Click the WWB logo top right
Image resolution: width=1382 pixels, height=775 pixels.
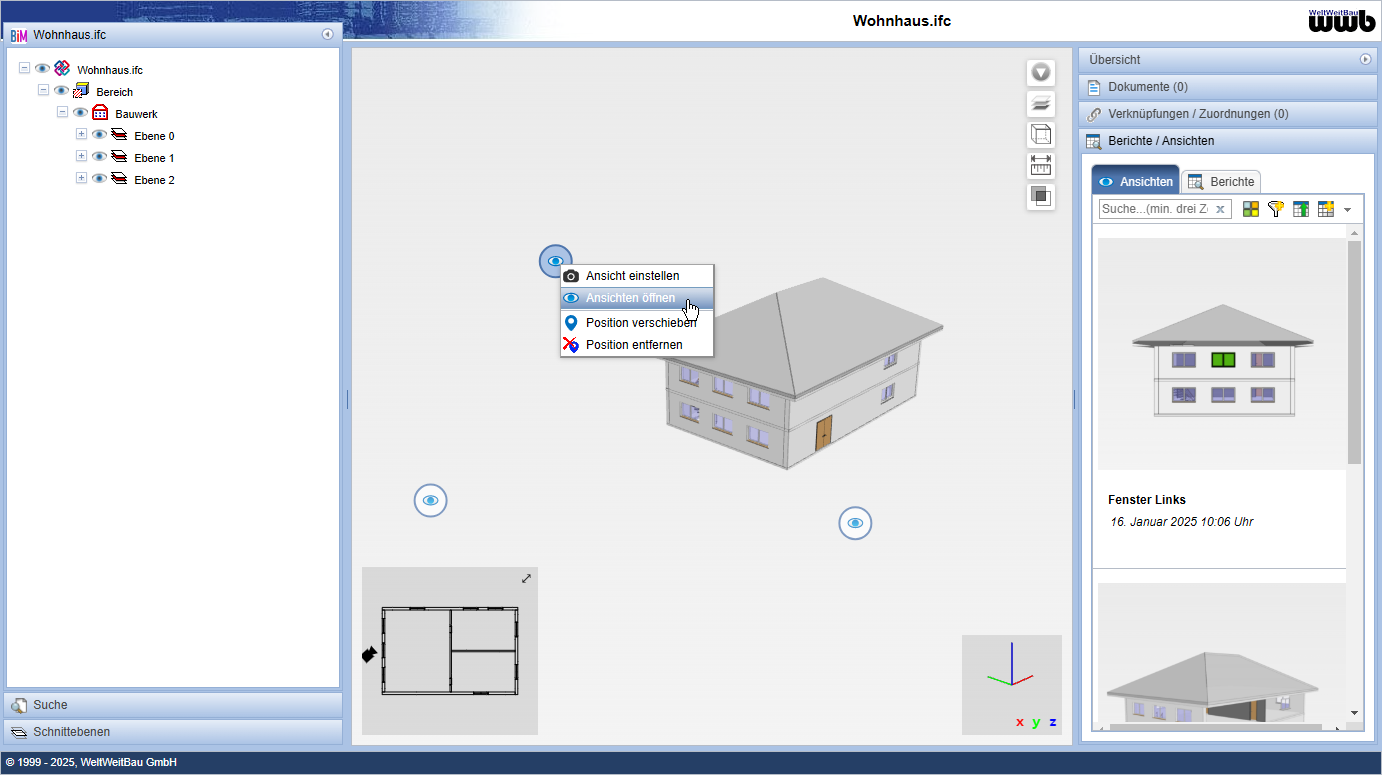[x=1341, y=20]
